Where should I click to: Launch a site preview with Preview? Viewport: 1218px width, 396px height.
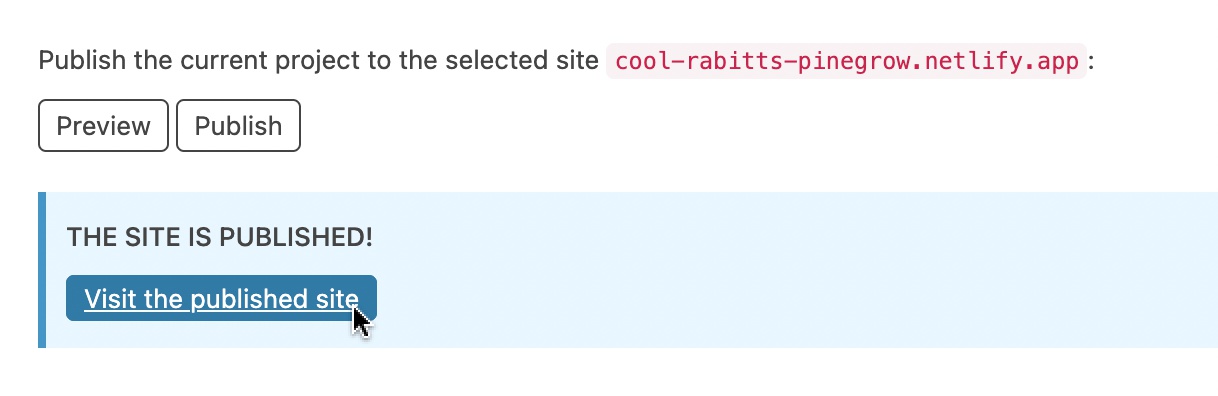(x=103, y=126)
